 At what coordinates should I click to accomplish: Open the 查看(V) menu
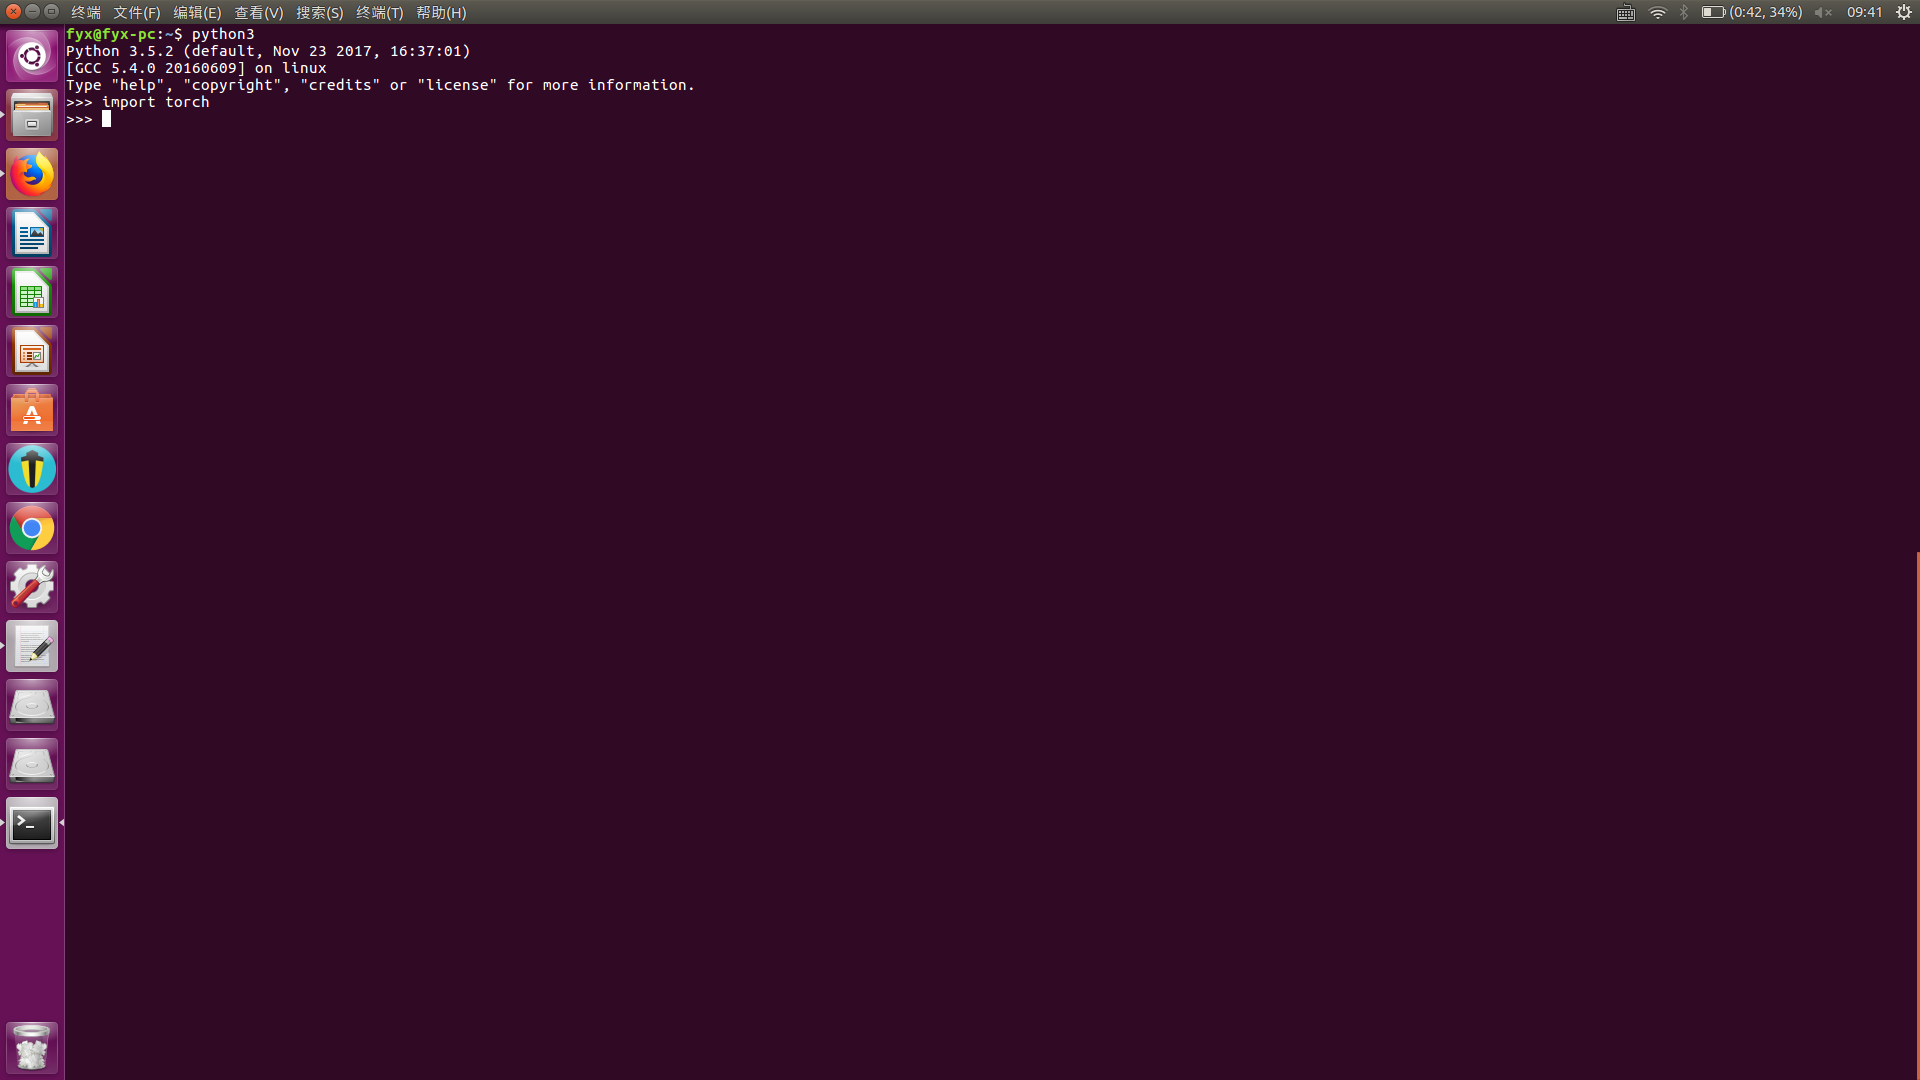[x=258, y=12]
